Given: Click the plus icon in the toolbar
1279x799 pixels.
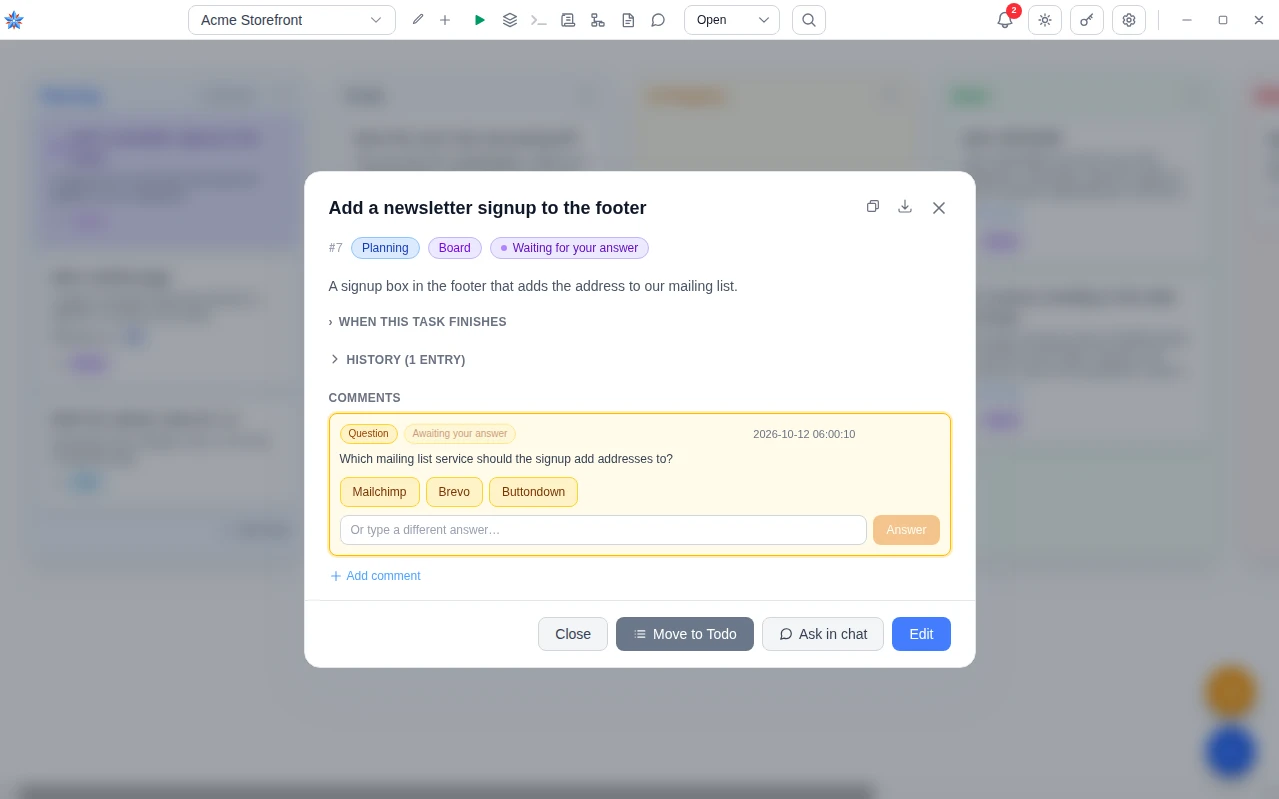Looking at the screenshot, I should click(x=445, y=20).
